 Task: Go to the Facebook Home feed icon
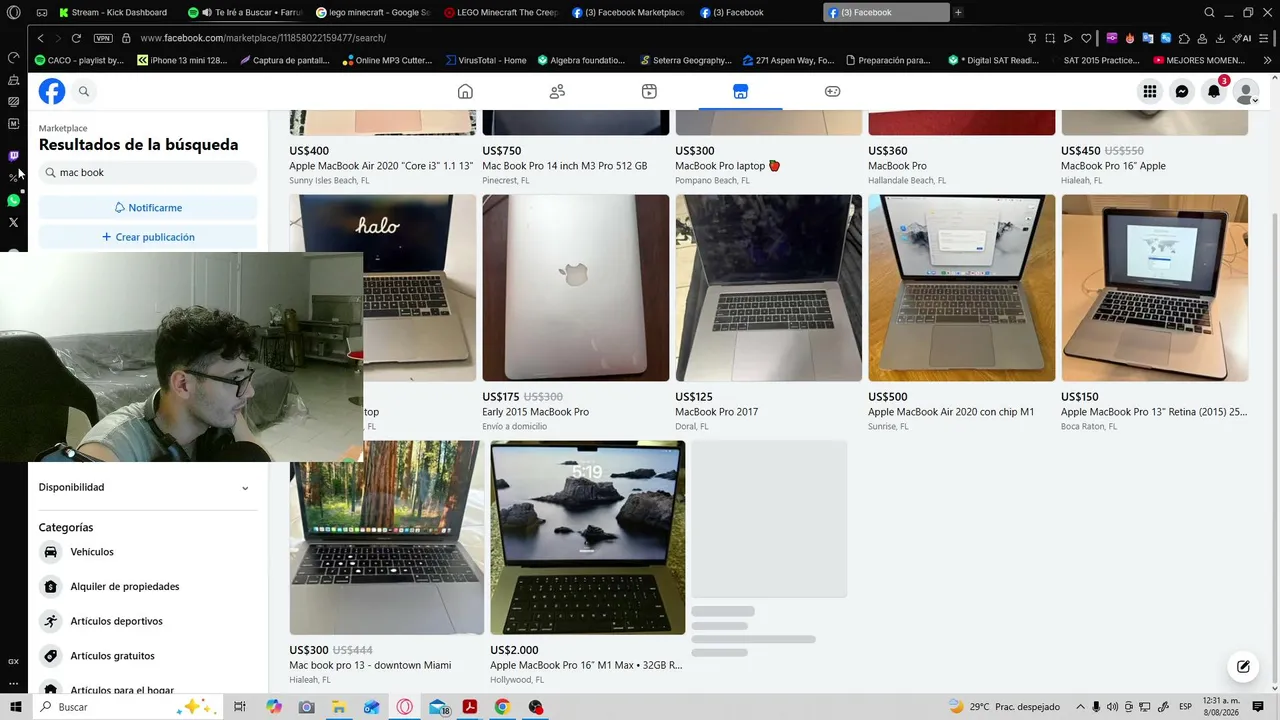click(465, 91)
